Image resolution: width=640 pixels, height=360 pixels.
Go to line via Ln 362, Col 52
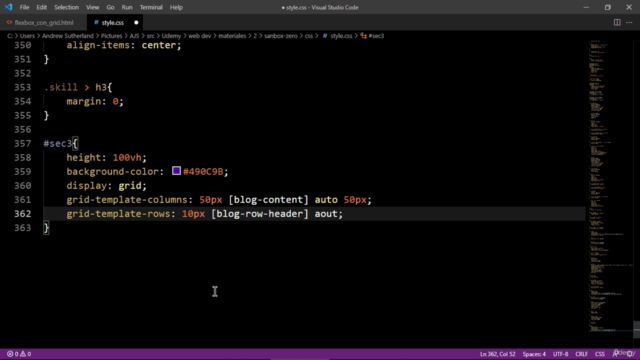tap(498, 354)
